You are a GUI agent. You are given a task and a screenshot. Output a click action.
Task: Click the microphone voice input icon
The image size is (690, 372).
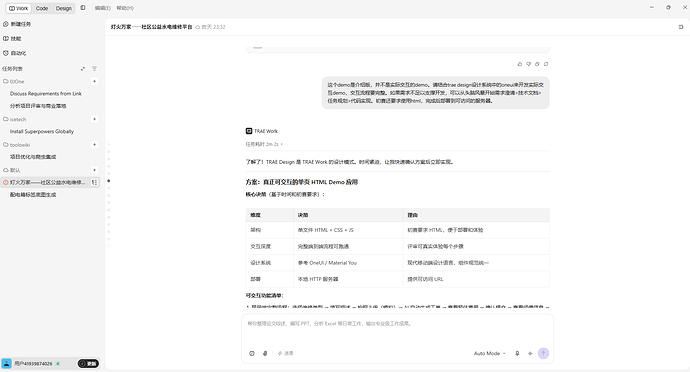(x=518, y=353)
